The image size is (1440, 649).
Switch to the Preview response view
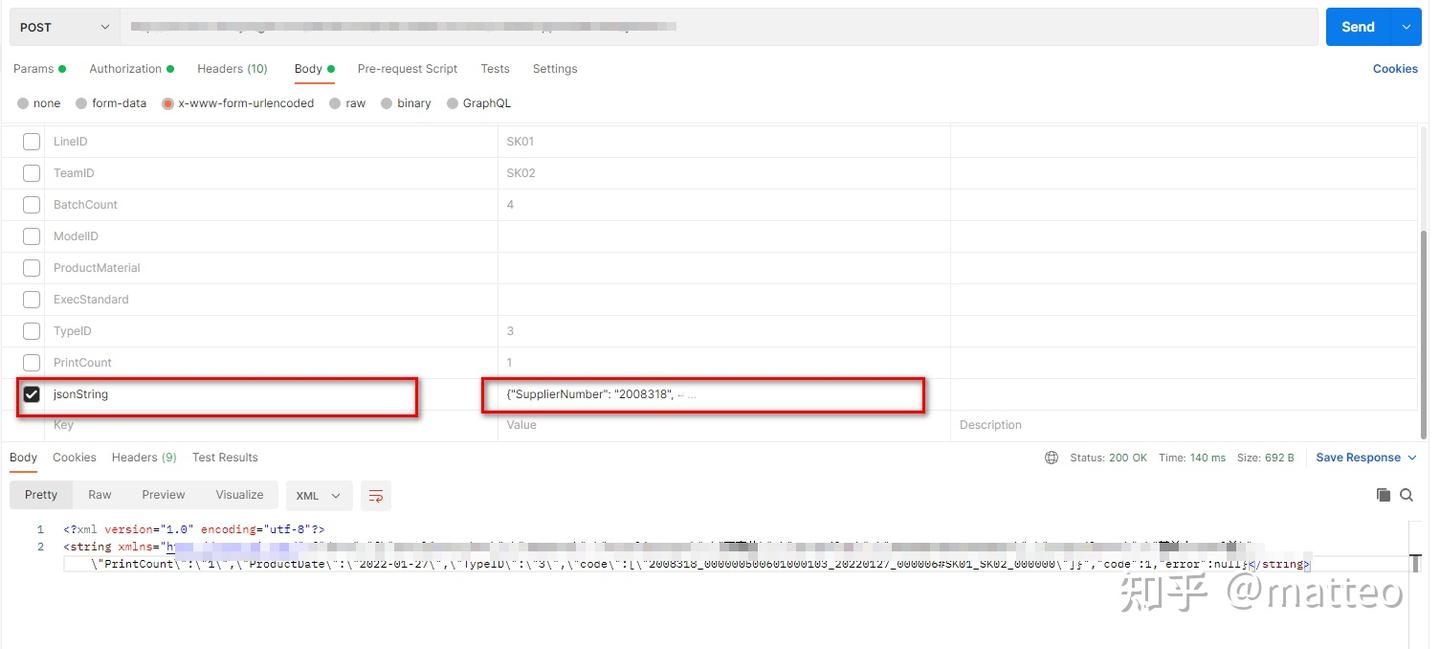tap(163, 494)
